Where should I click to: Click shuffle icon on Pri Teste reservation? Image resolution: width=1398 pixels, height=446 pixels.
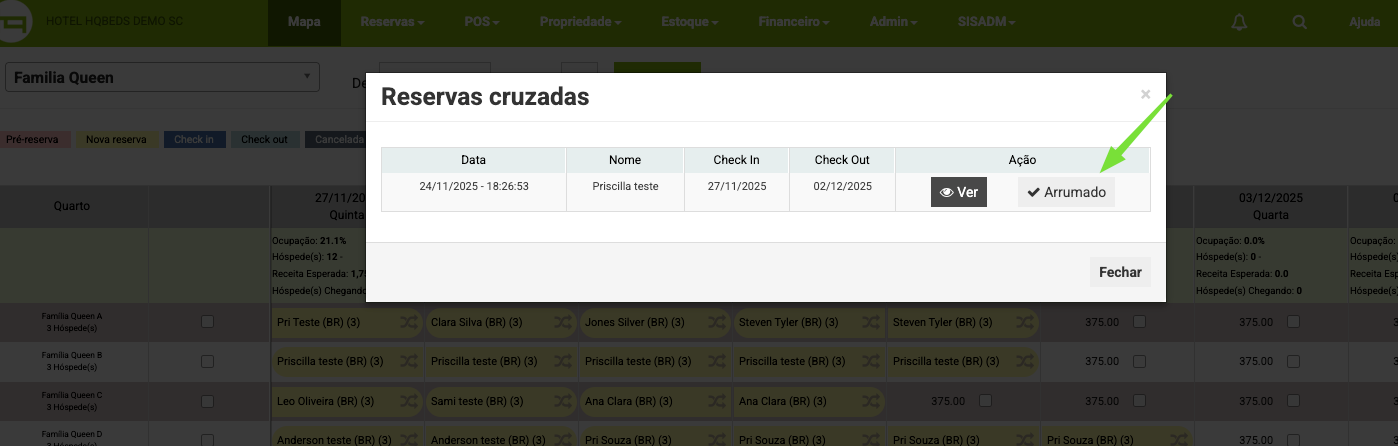click(x=409, y=323)
